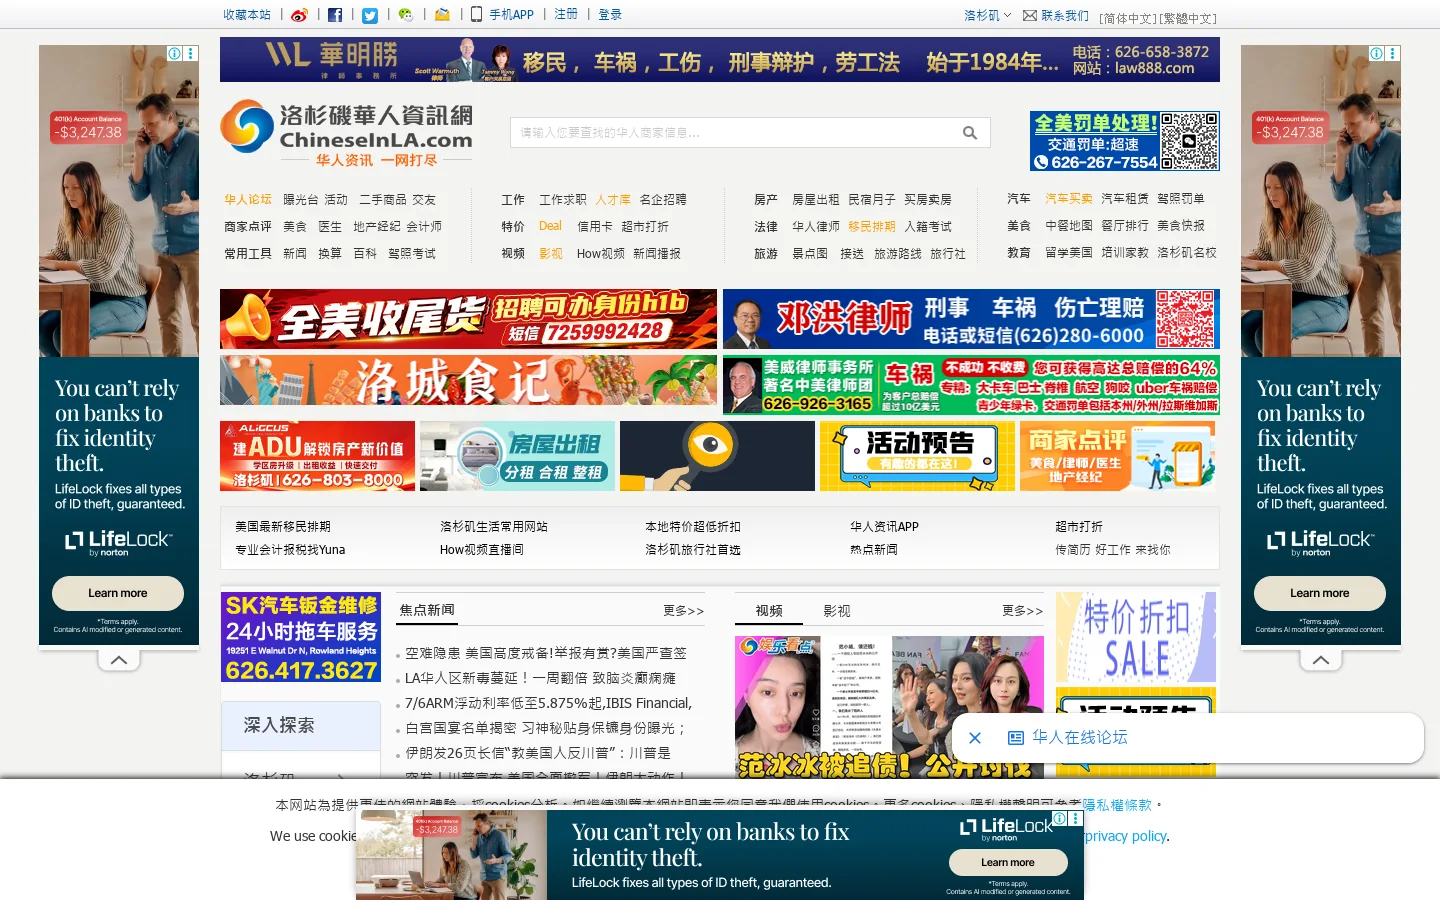Open 更多>> next to 视频 tabs
The width and height of the screenshot is (1440, 900).
(1022, 611)
